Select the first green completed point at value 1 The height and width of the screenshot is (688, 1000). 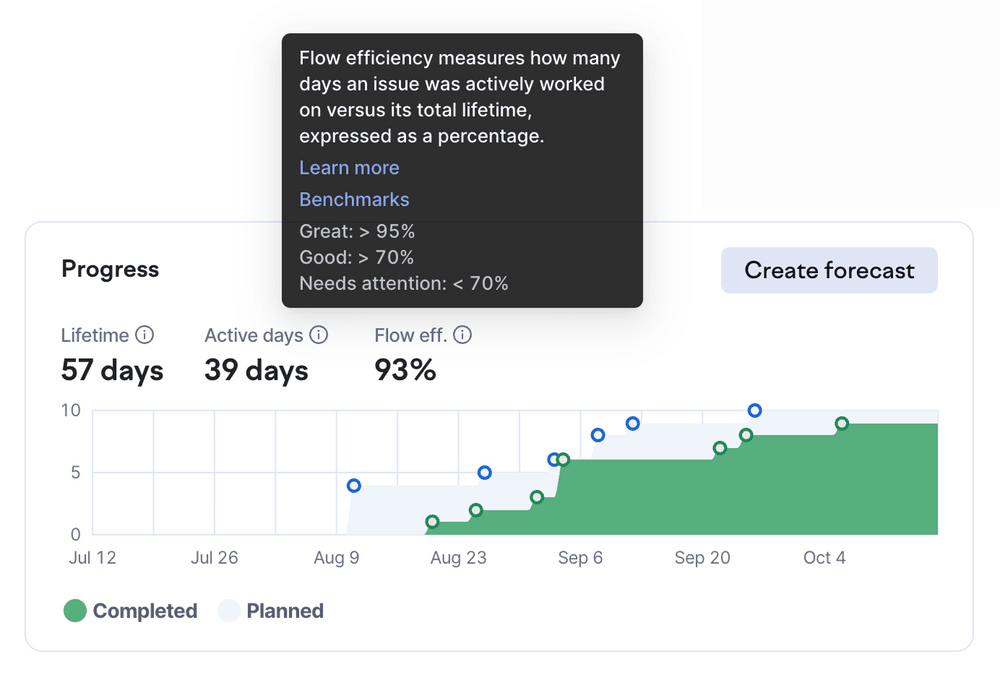tap(432, 522)
